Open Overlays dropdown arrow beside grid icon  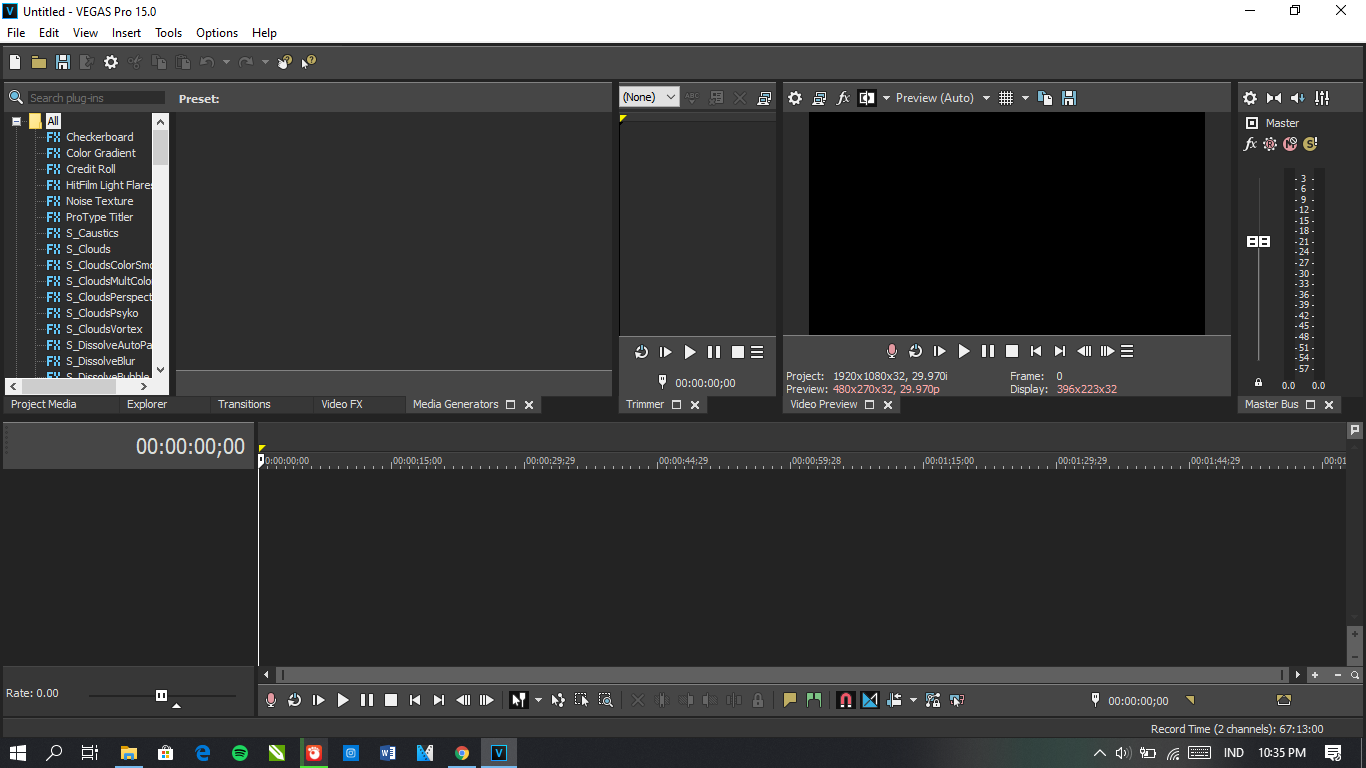pos(1025,98)
